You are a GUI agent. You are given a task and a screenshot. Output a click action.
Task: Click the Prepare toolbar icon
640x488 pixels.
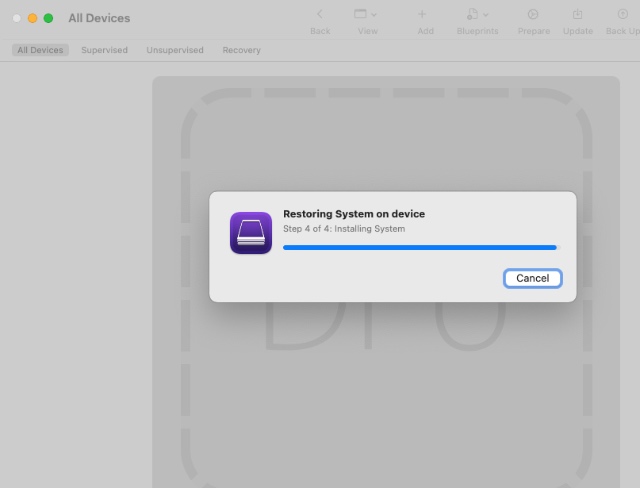533,14
